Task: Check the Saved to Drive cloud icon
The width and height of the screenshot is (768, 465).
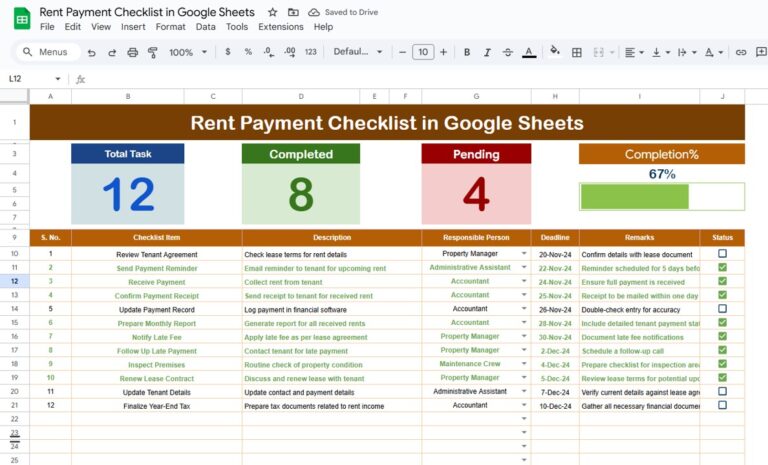Action: (313, 12)
